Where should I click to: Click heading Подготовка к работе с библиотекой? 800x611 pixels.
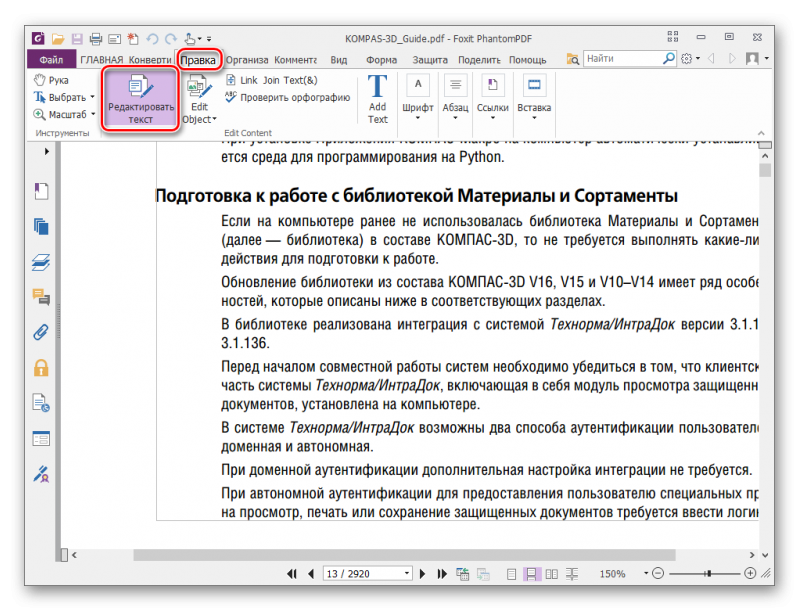tap(416, 196)
